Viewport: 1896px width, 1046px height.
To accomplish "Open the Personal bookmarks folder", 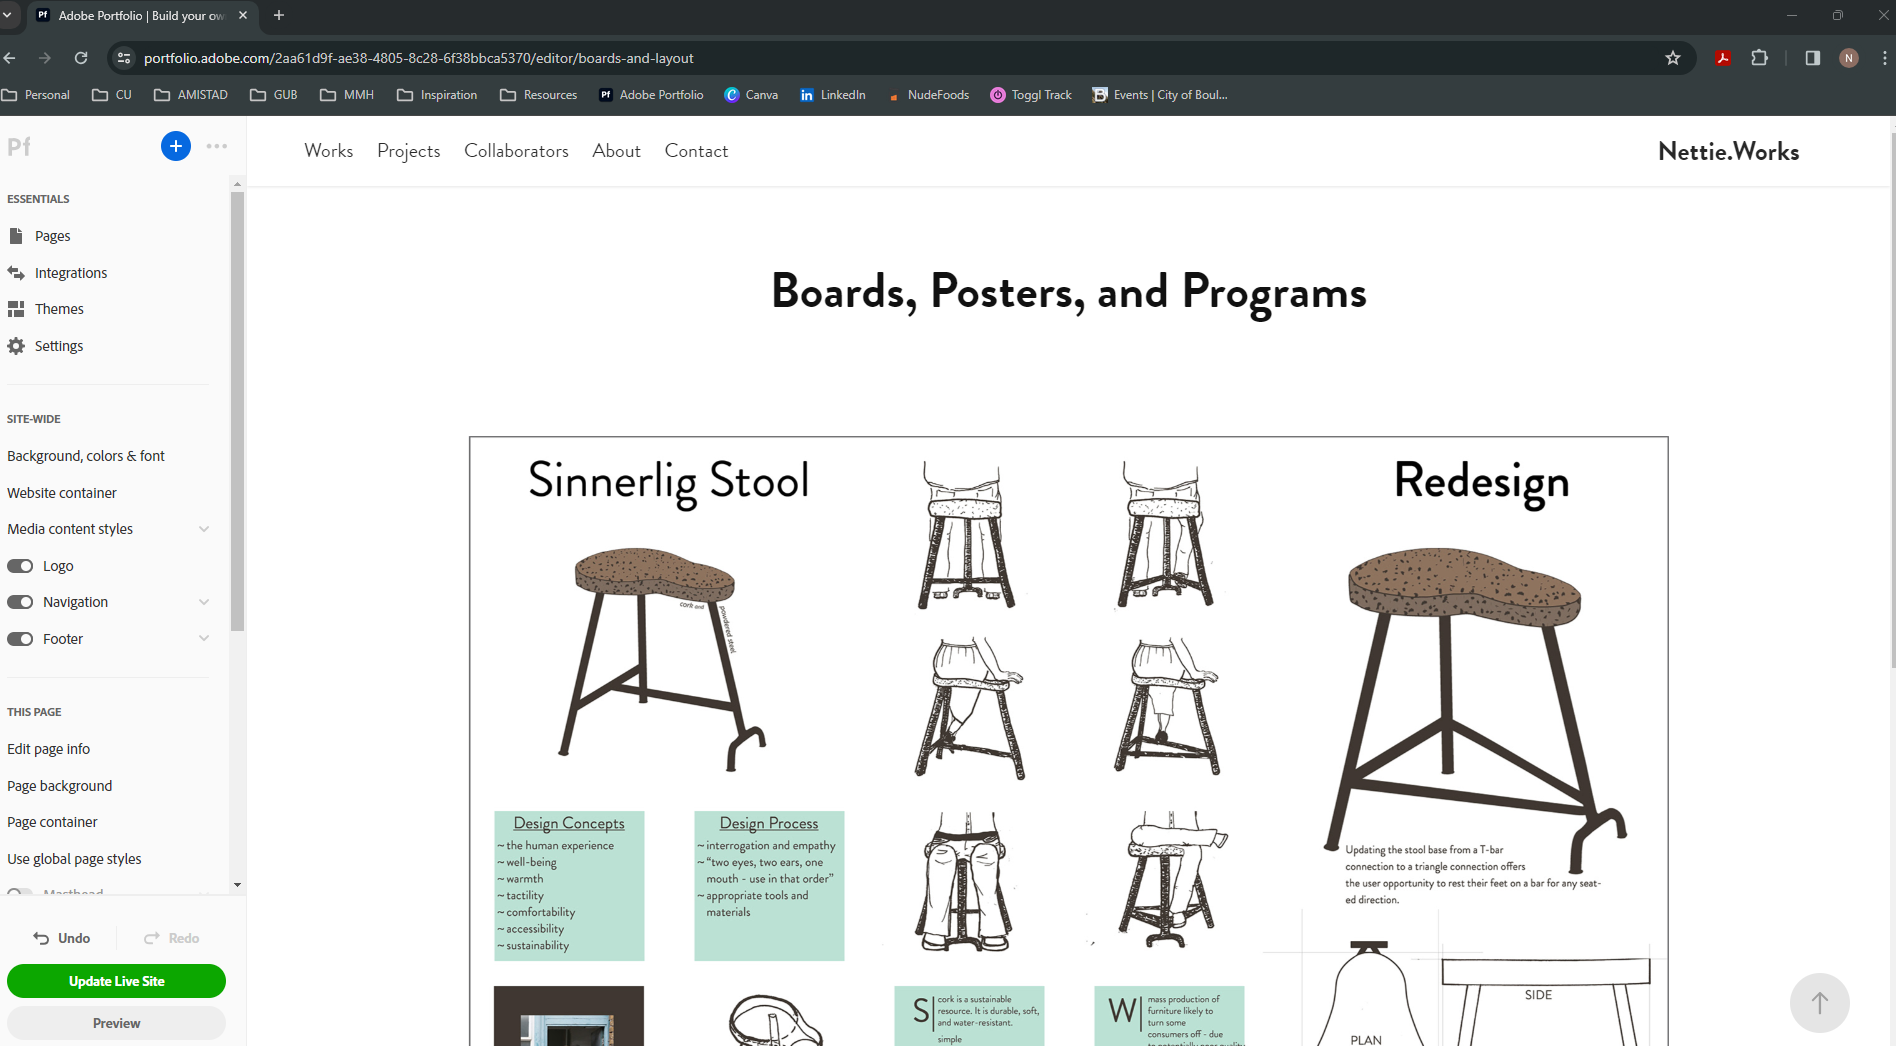I will [x=36, y=95].
